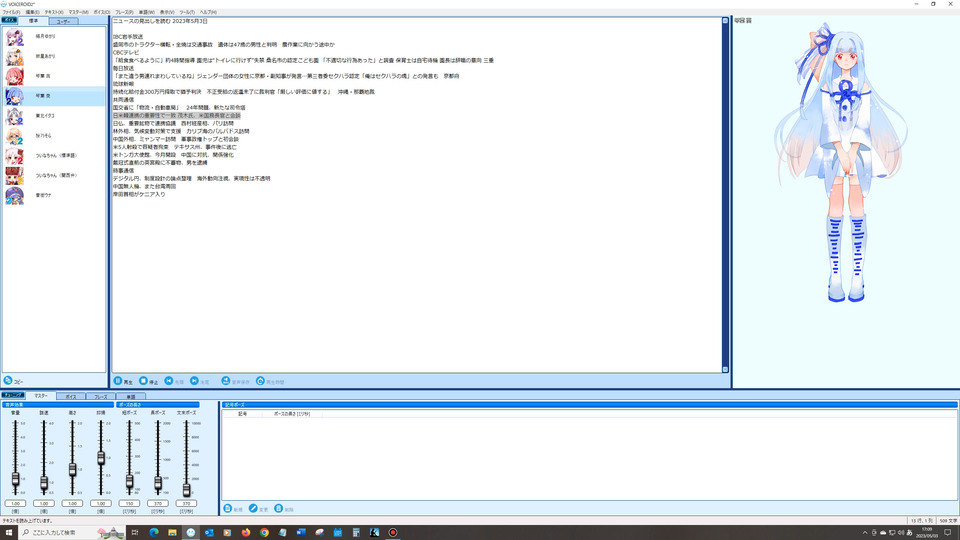Click the 抑揚 intonation slider handle
Screen dimensions: 960x540
[x=101, y=457]
